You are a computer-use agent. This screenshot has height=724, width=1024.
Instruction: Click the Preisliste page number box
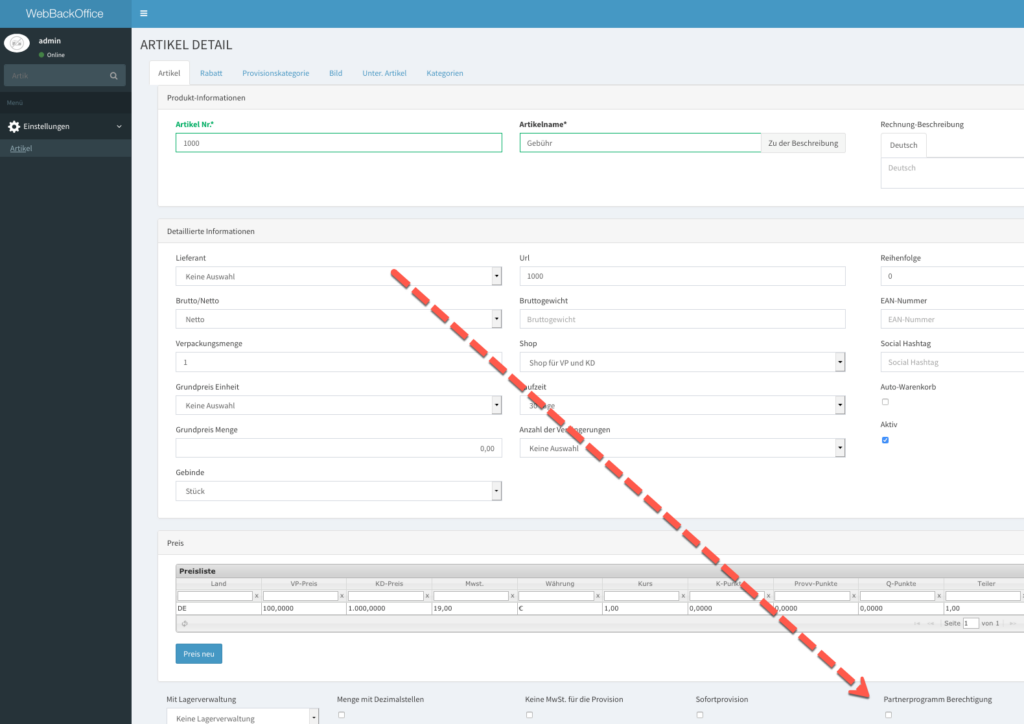point(971,623)
